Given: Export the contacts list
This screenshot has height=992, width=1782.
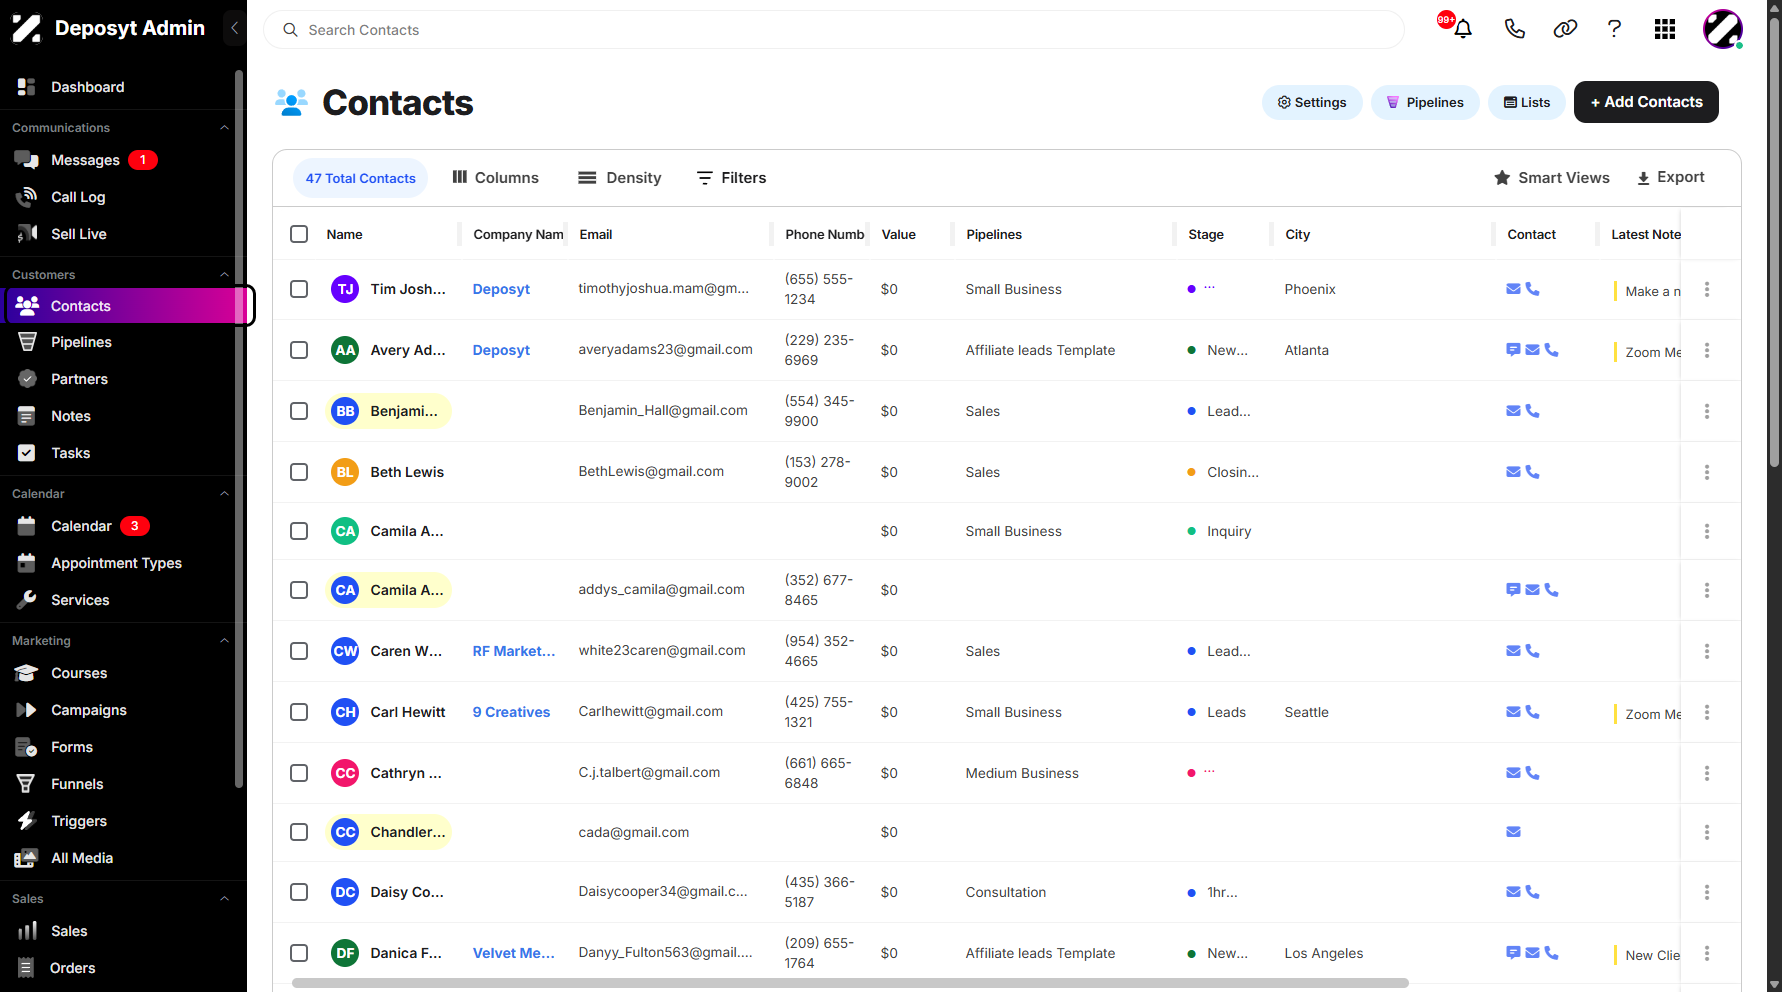Looking at the screenshot, I should tap(1671, 178).
